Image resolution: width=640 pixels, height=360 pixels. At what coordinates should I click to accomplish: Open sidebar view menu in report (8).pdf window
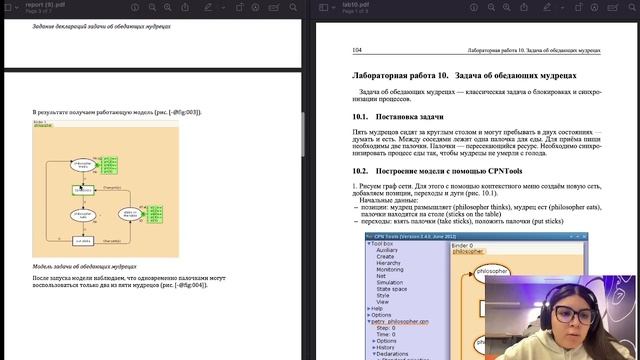(x=7, y=7)
